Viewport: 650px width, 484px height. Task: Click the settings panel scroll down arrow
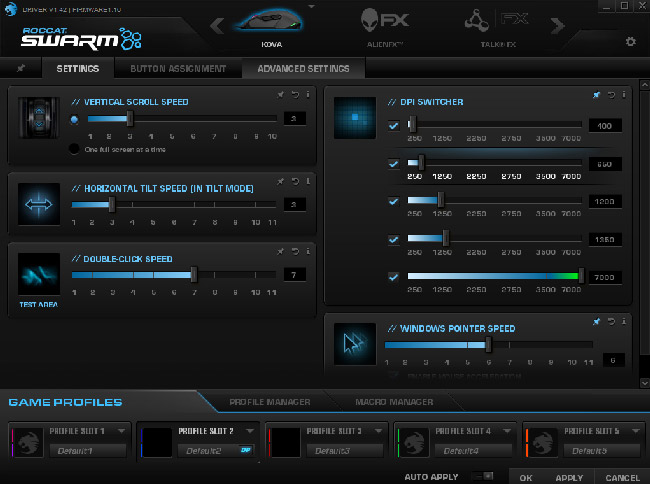645,383
